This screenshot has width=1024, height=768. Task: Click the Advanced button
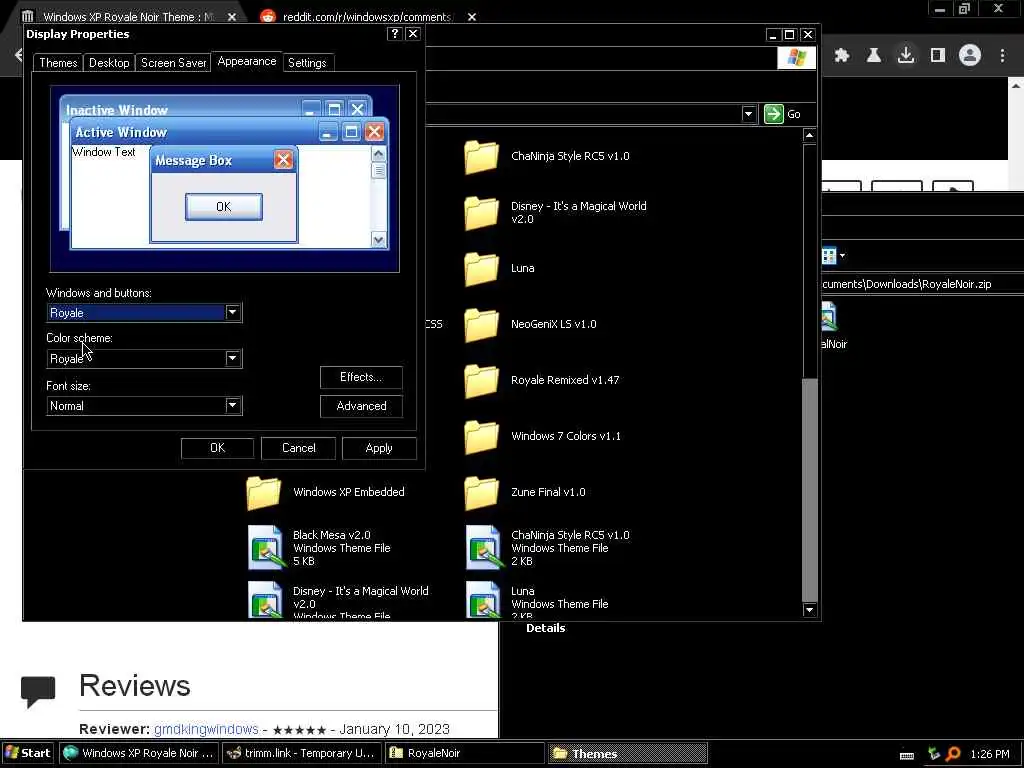361,406
